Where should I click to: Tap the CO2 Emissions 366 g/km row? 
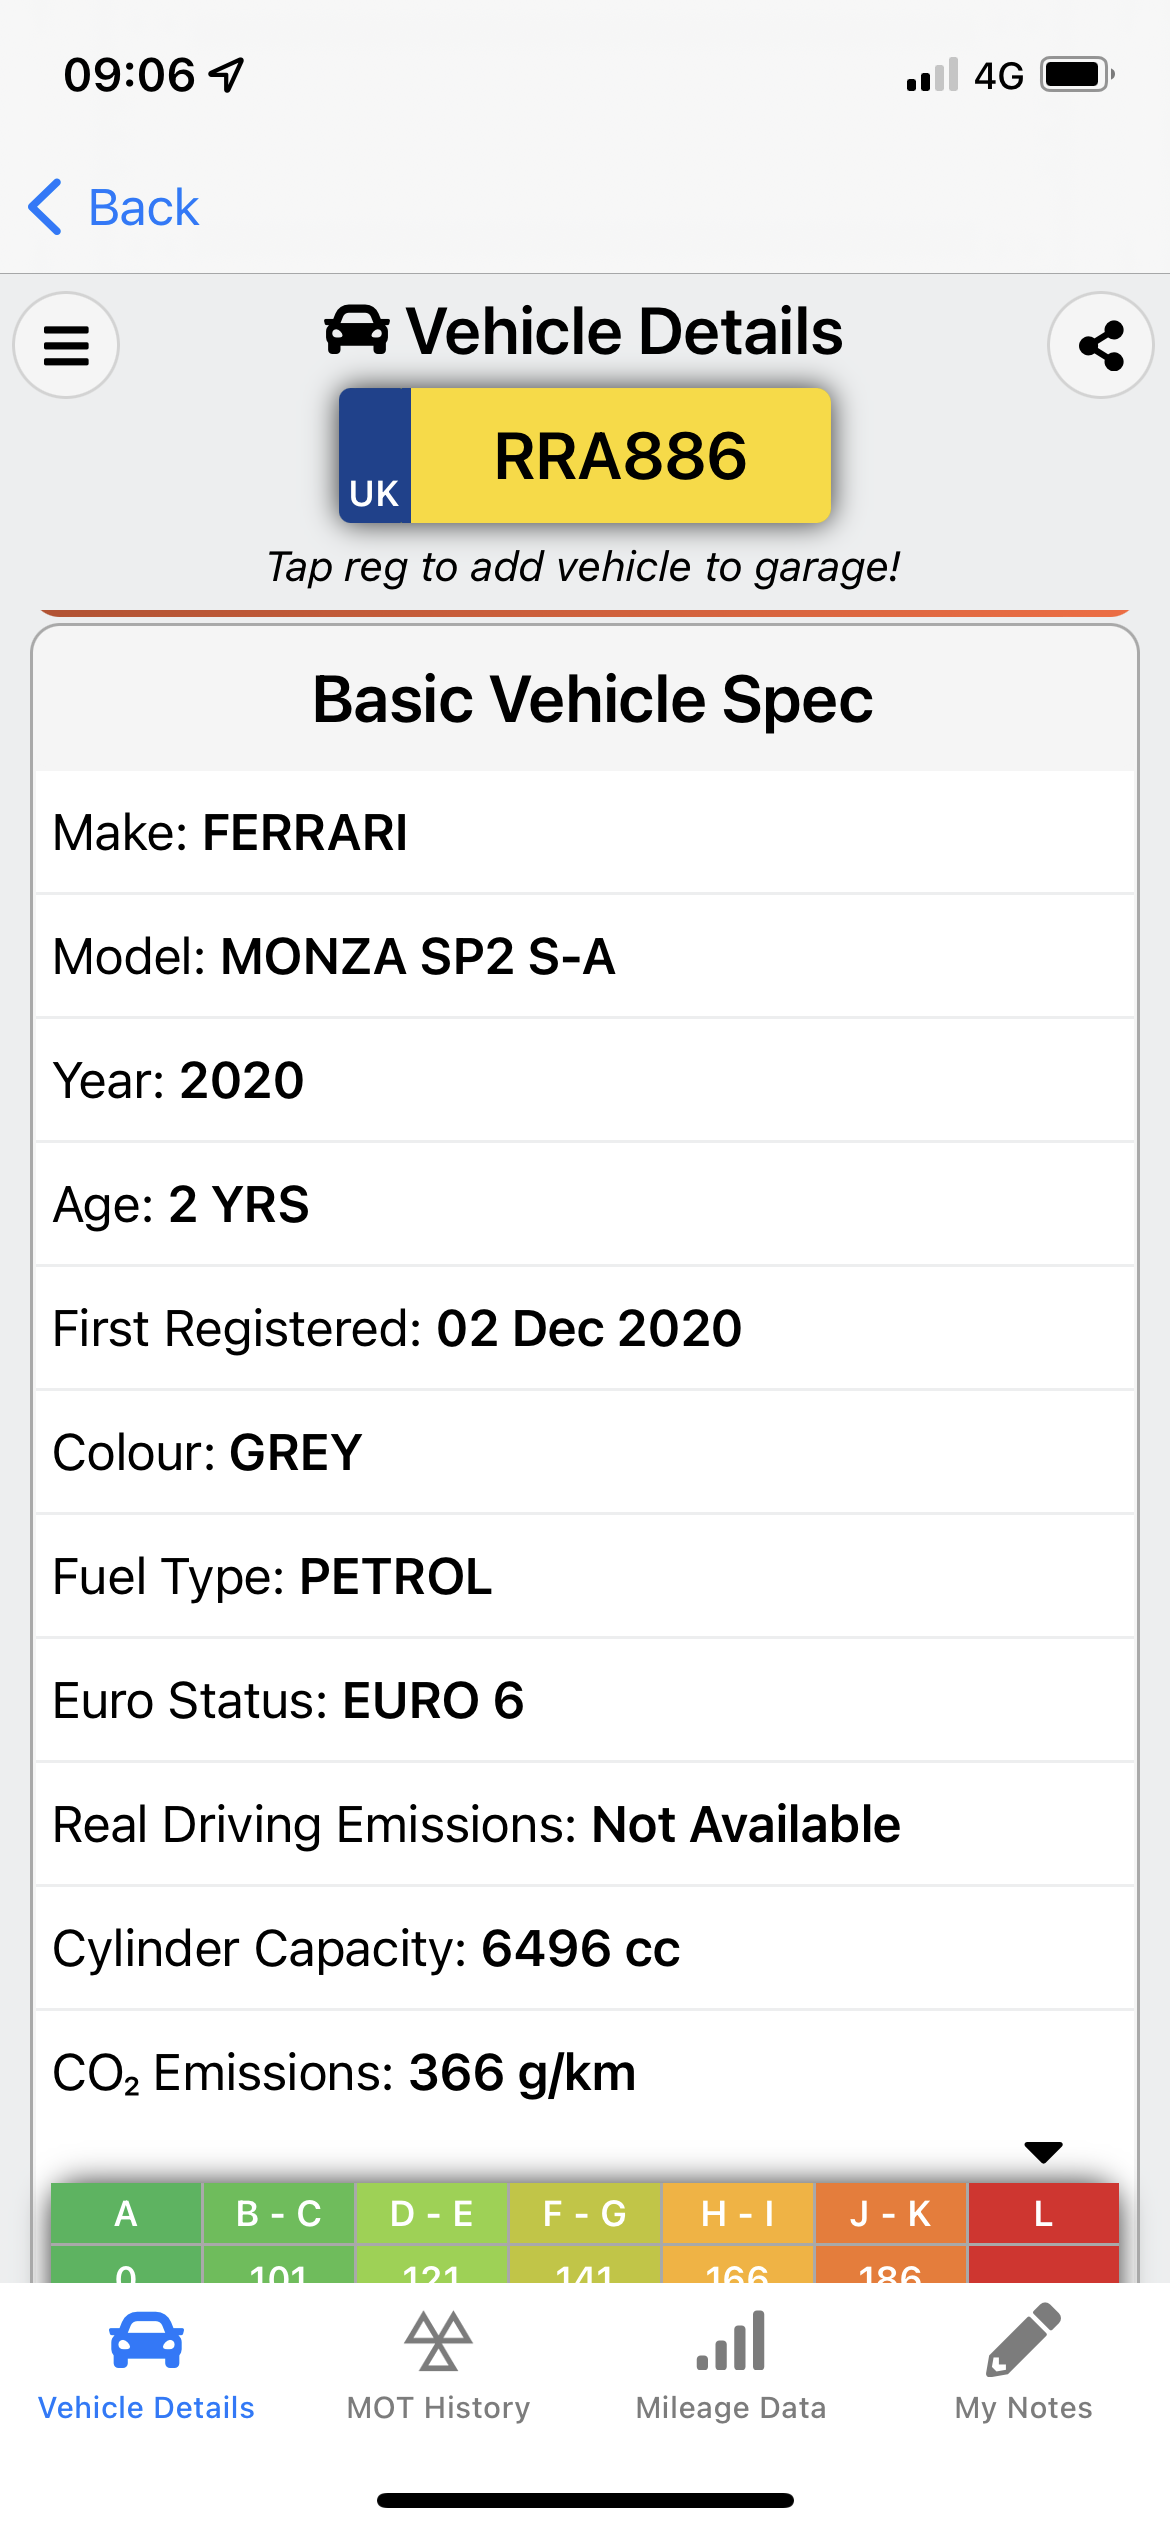click(x=585, y=2072)
